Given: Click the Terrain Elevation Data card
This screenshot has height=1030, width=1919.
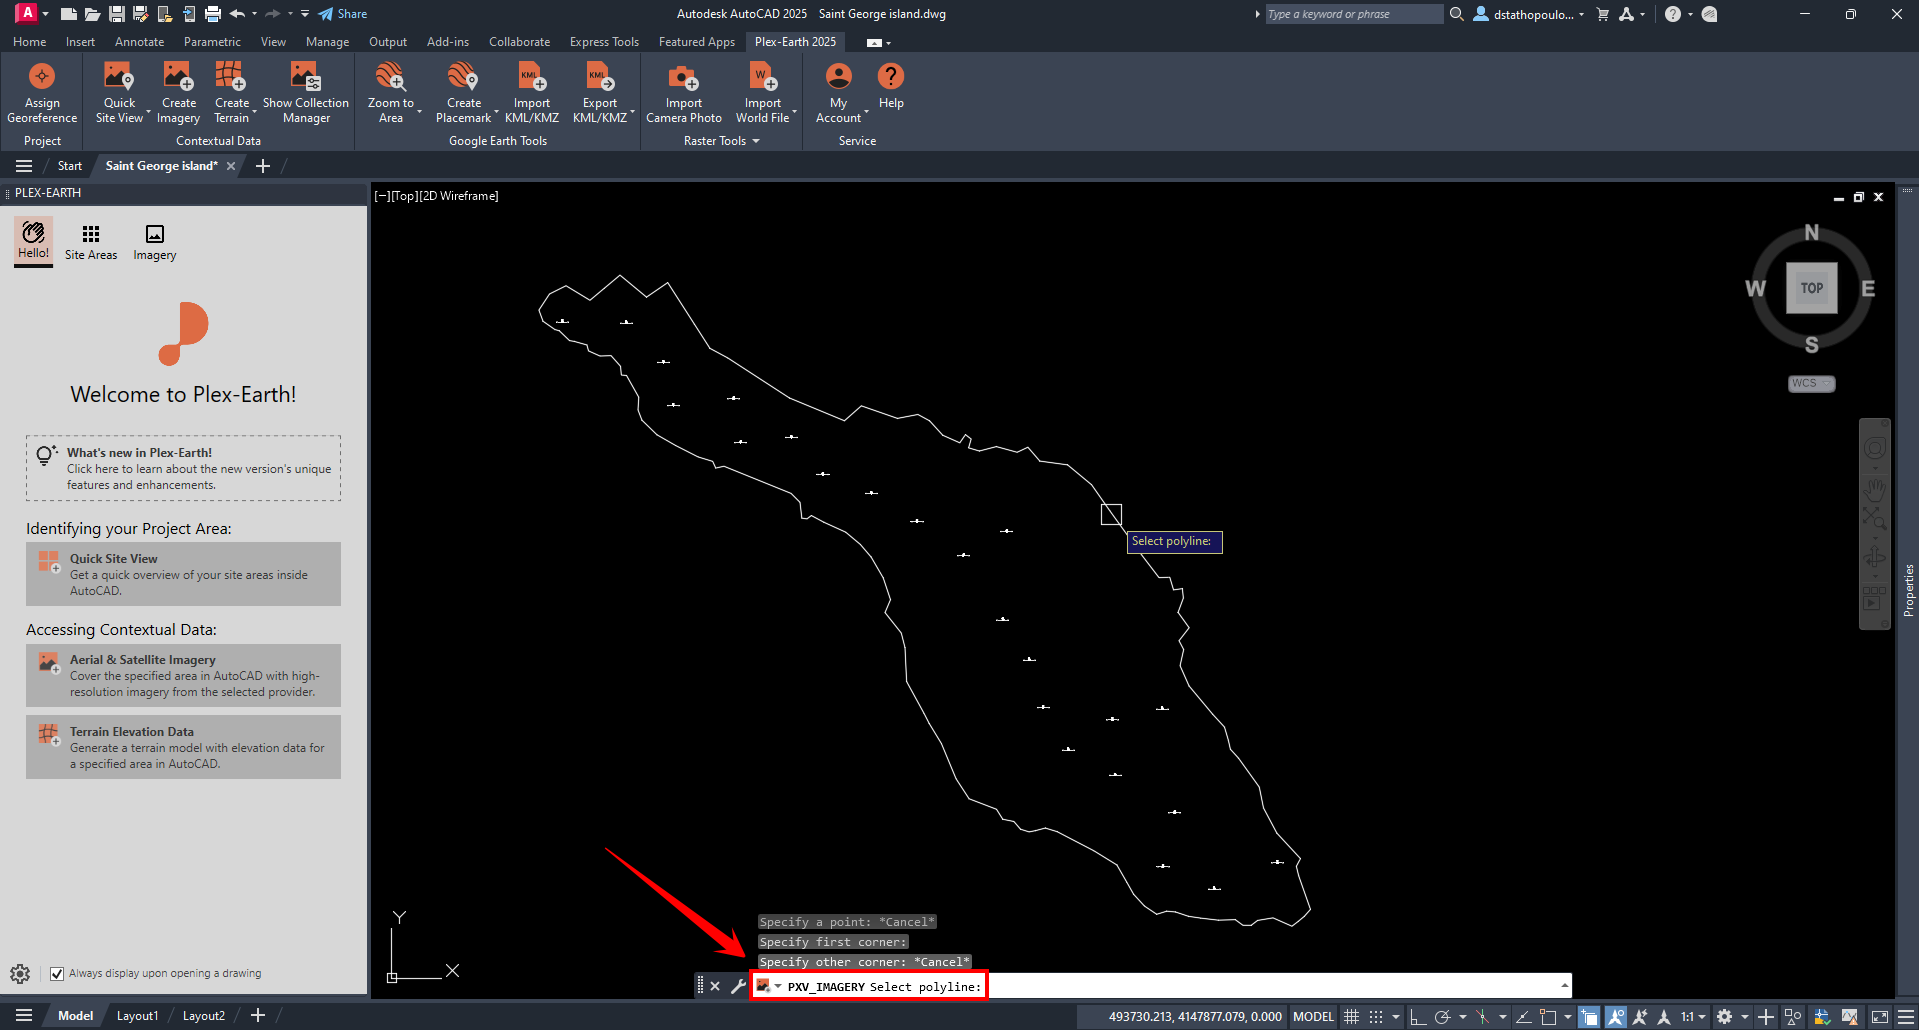Looking at the screenshot, I should coord(184,747).
